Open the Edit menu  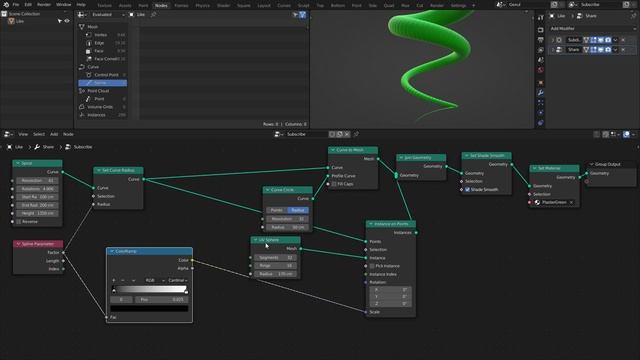[28, 4]
